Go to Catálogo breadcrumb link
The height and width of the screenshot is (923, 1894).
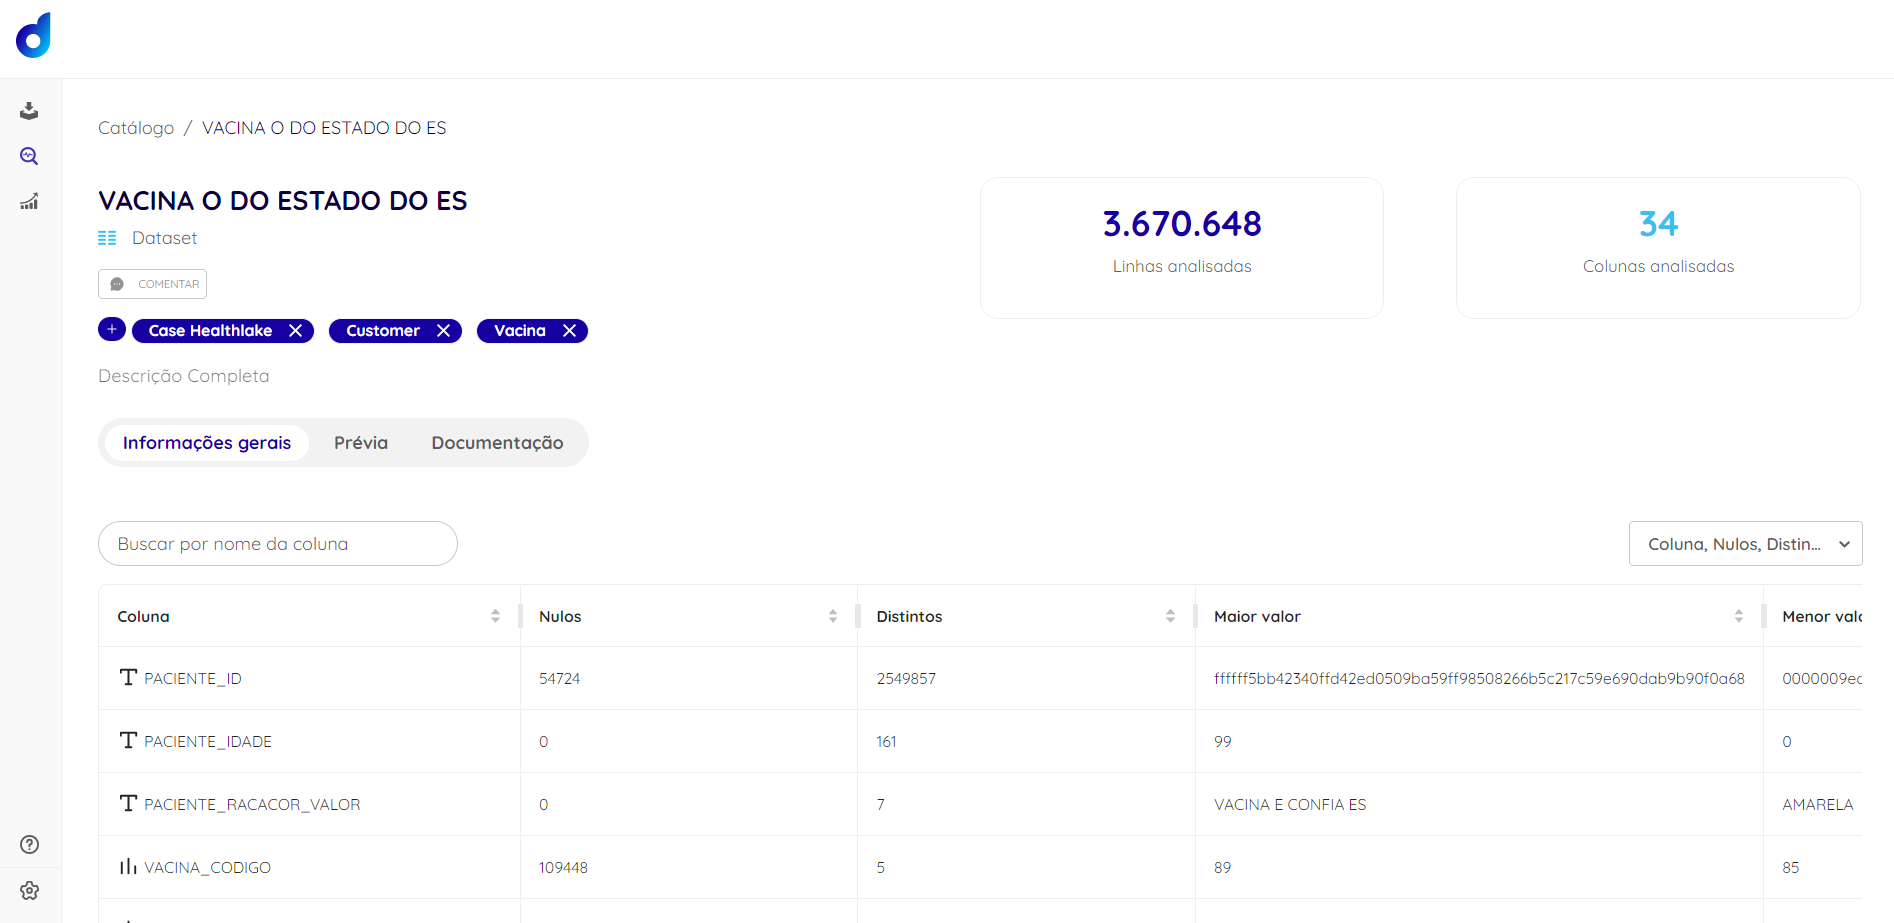pyautogui.click(x=136, y=128)
